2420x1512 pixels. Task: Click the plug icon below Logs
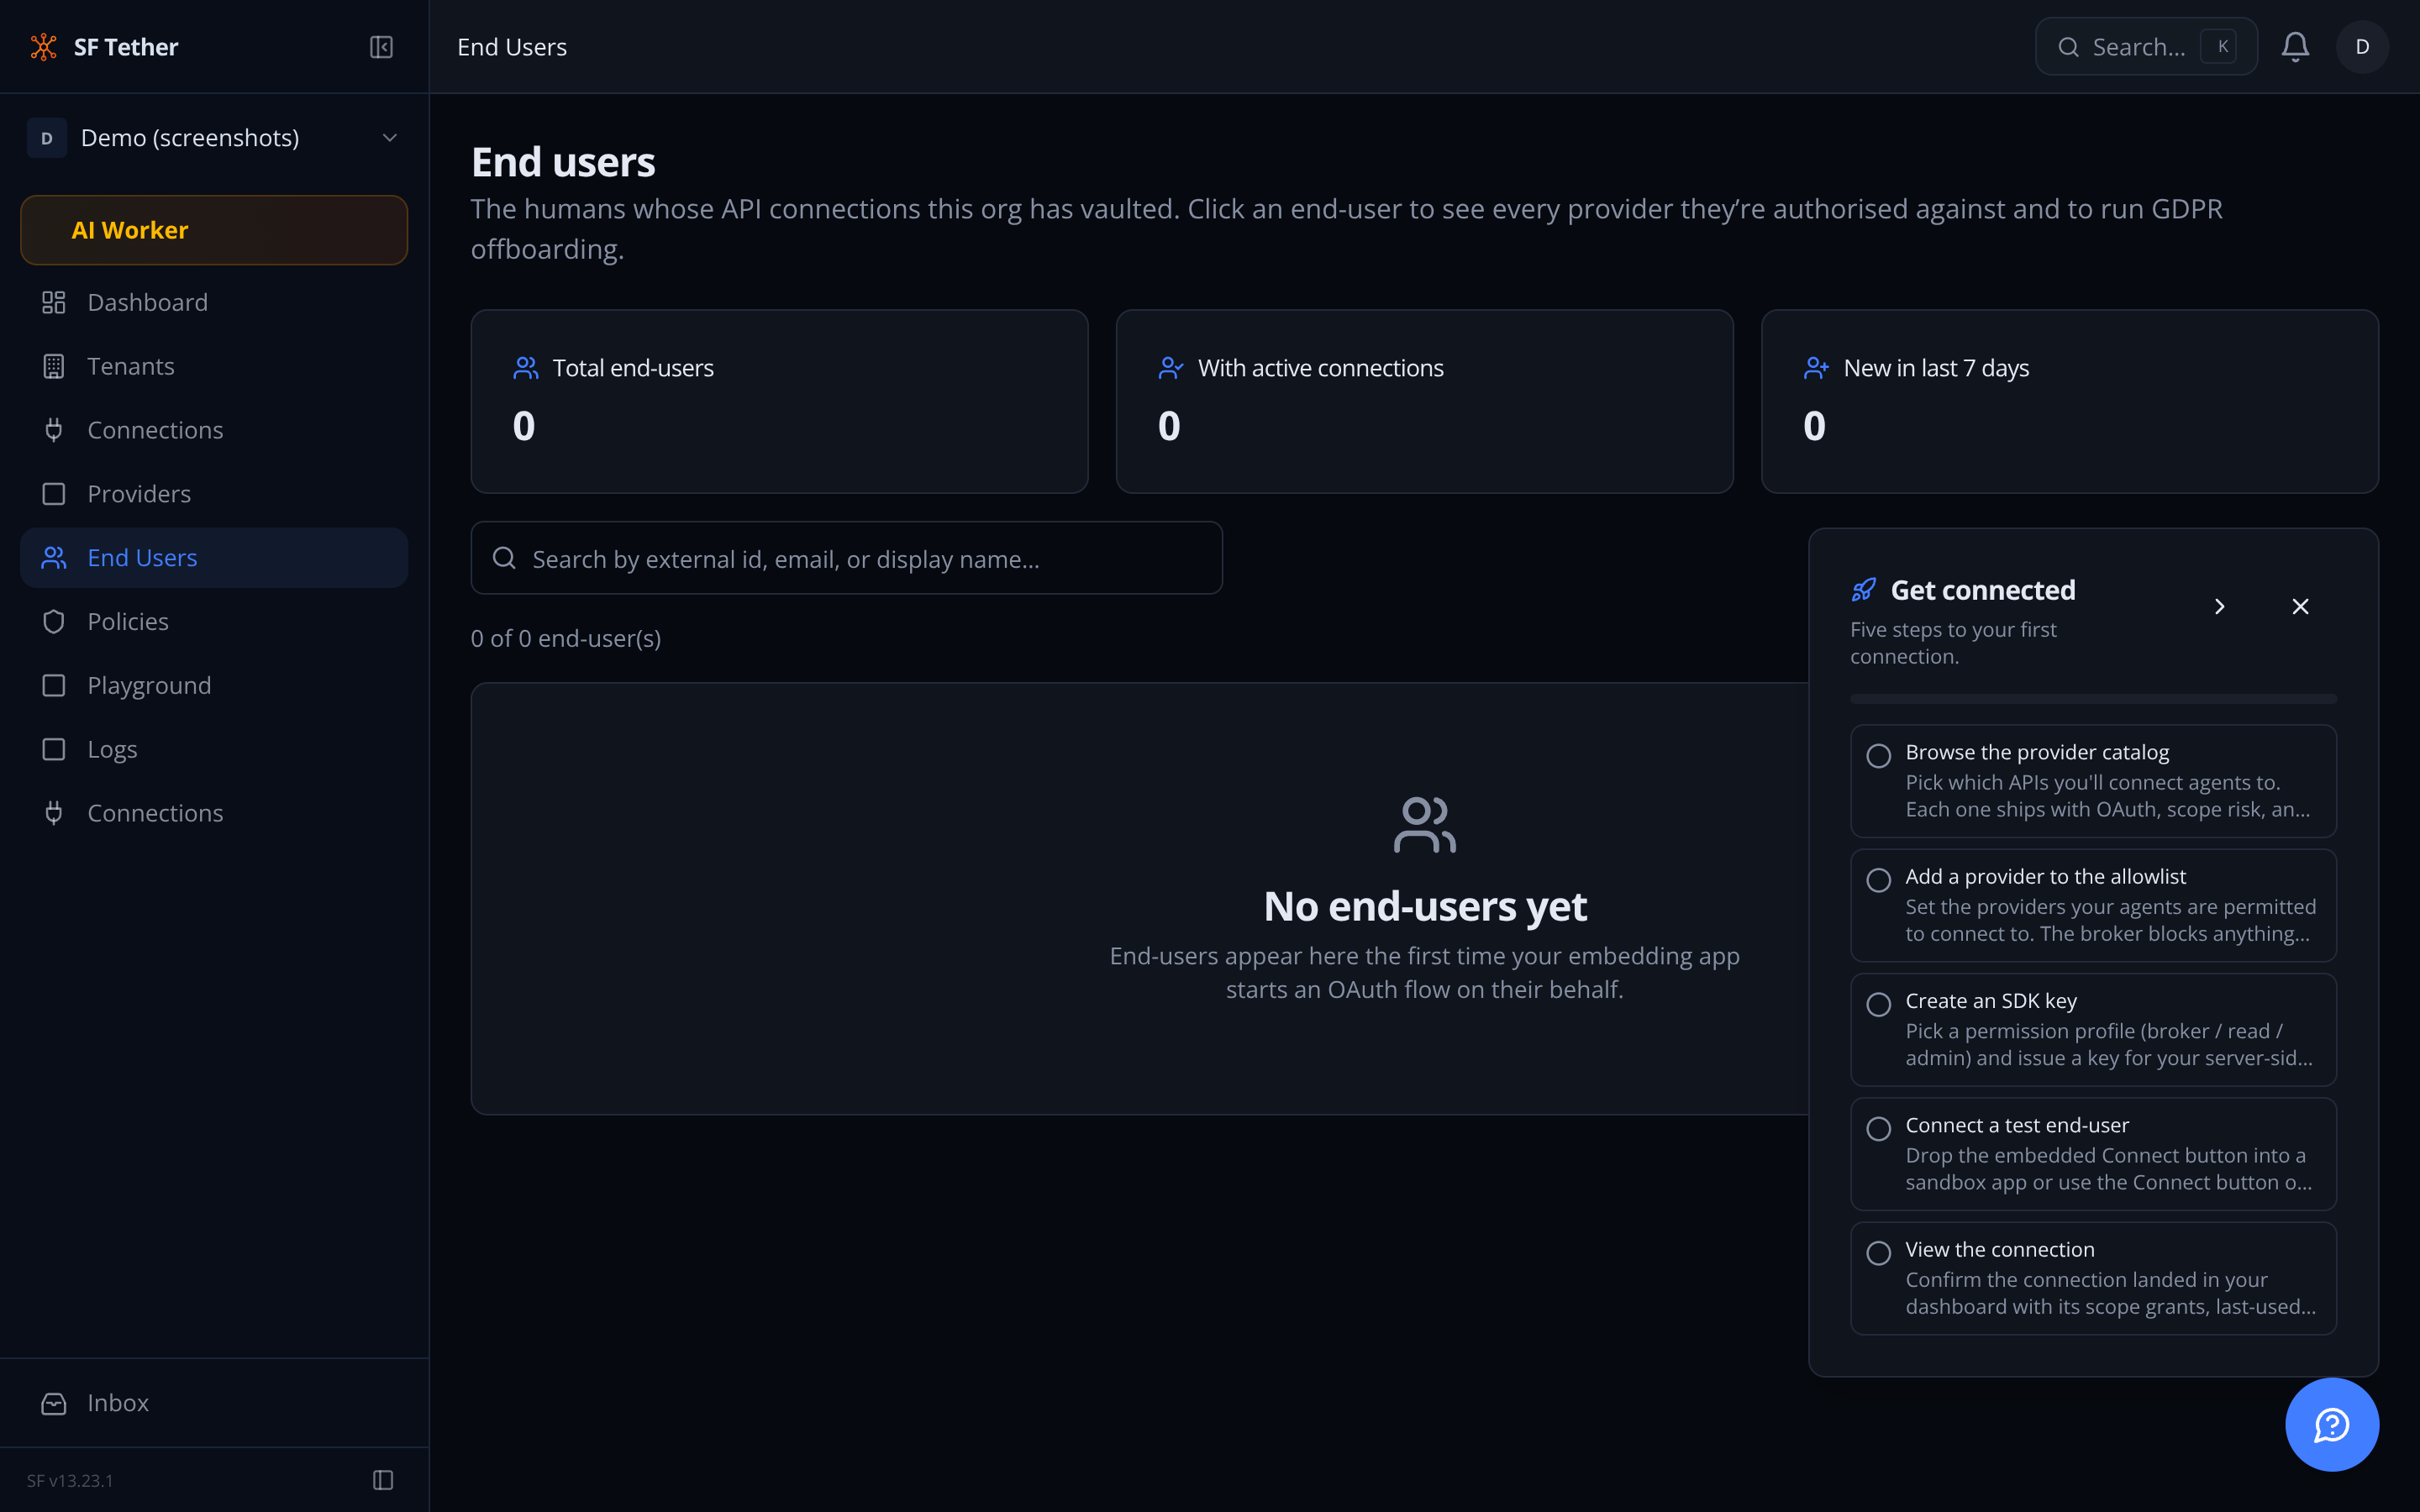click(54, 813)
